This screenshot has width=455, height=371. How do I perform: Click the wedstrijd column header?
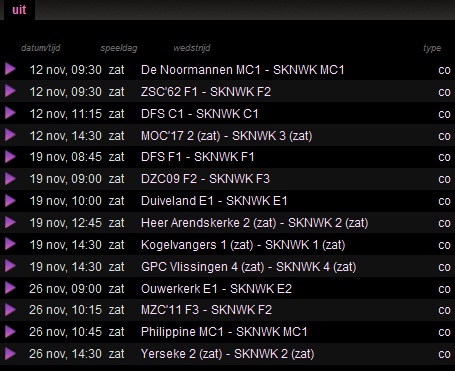(x=192, y=48)
